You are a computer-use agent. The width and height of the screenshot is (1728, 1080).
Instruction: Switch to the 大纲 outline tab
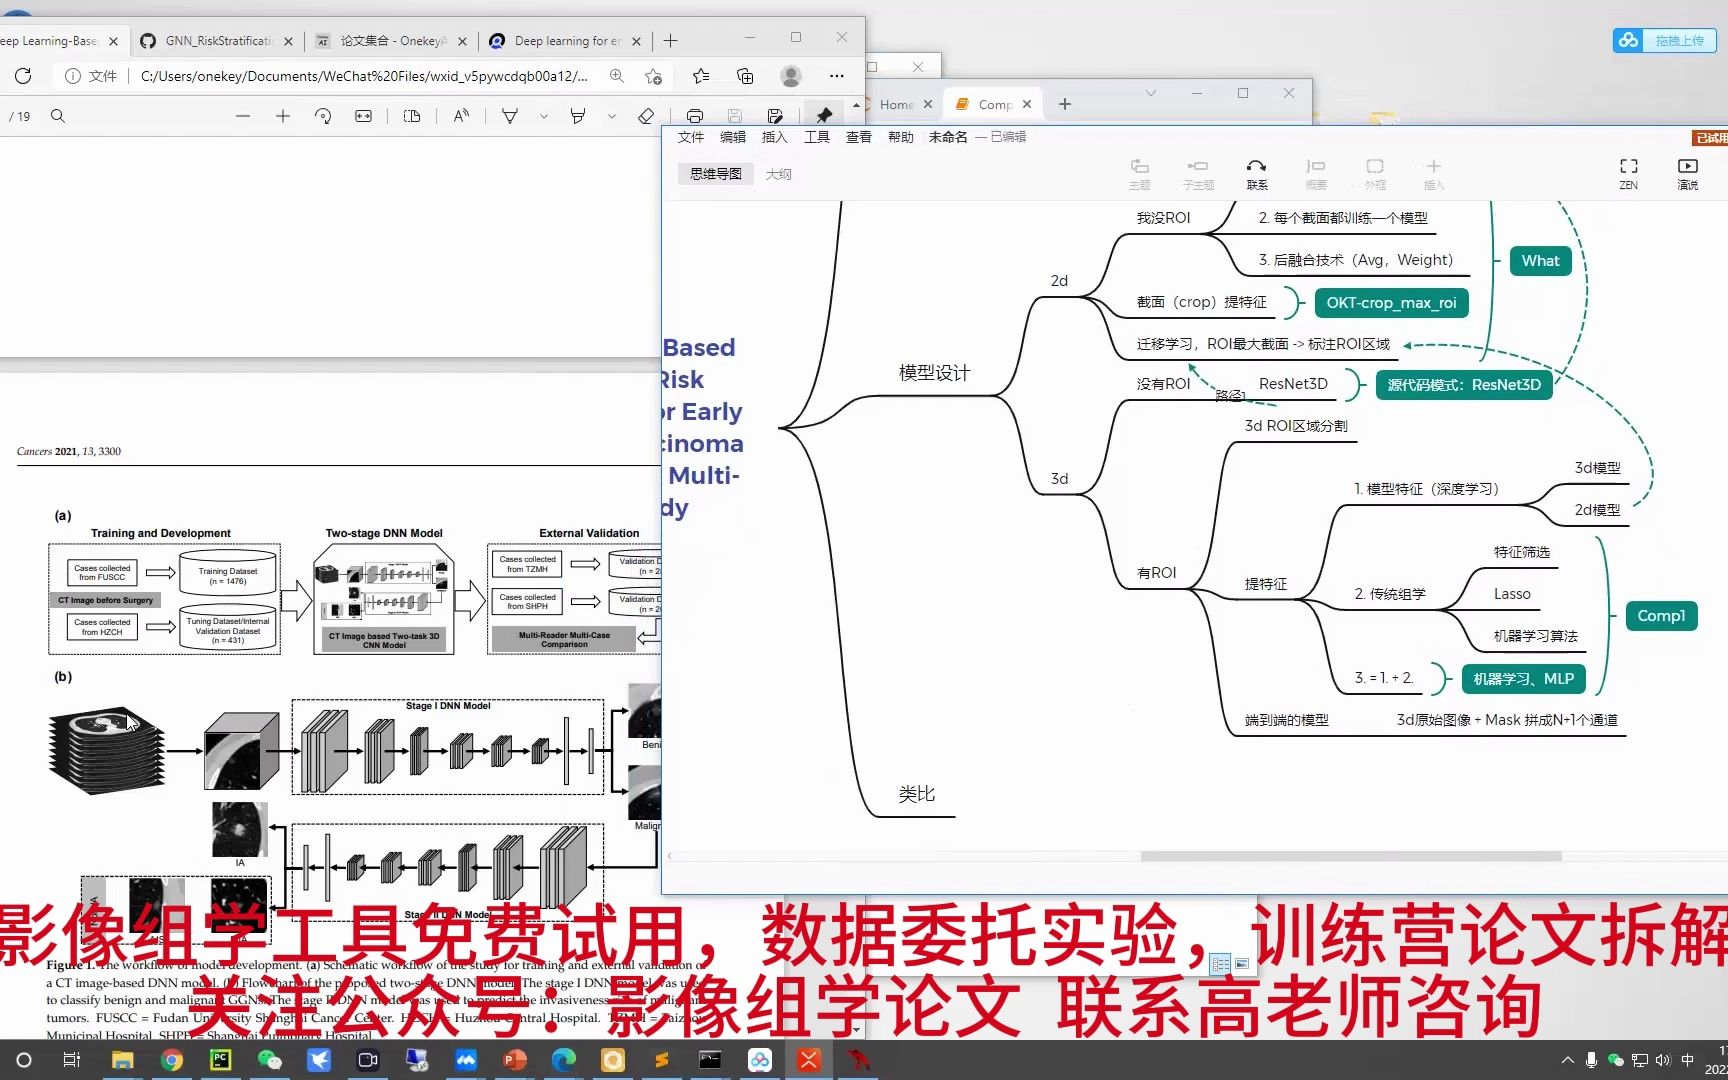pos(779,173)
